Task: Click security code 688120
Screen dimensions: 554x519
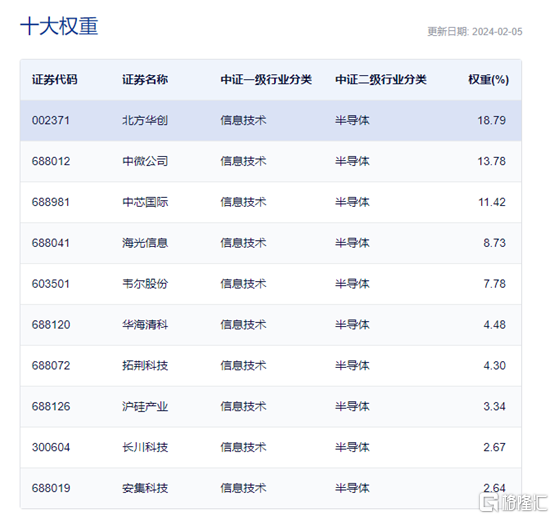Action: coord(51,325)
